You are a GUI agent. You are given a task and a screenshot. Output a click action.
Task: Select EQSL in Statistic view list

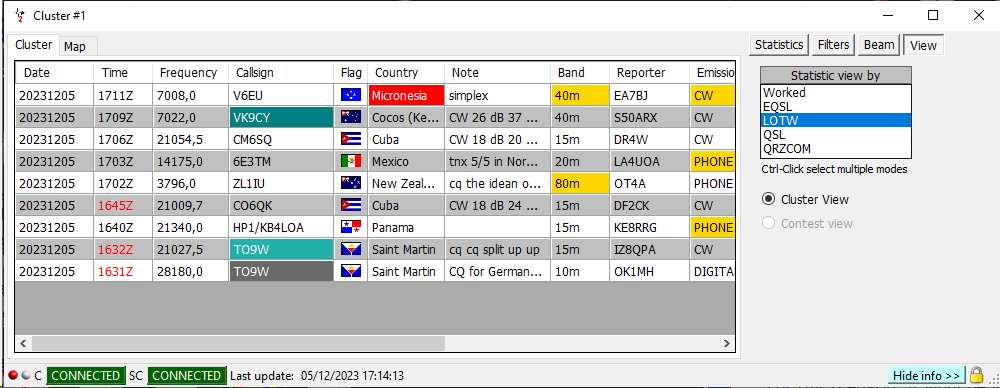point(835,107)
